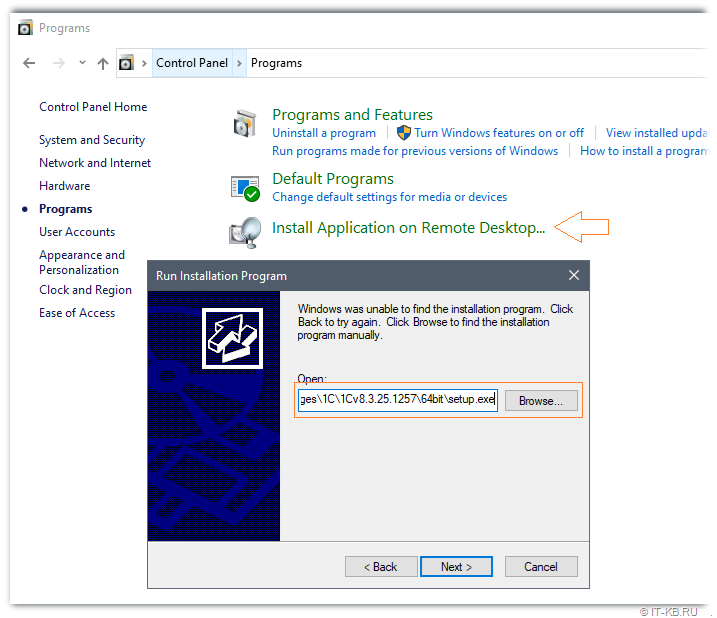The height and width of the screenshot is (618, 717).
Task: Click the Default Programs icon
Action: pyautogui.click(x=245, y=188)
